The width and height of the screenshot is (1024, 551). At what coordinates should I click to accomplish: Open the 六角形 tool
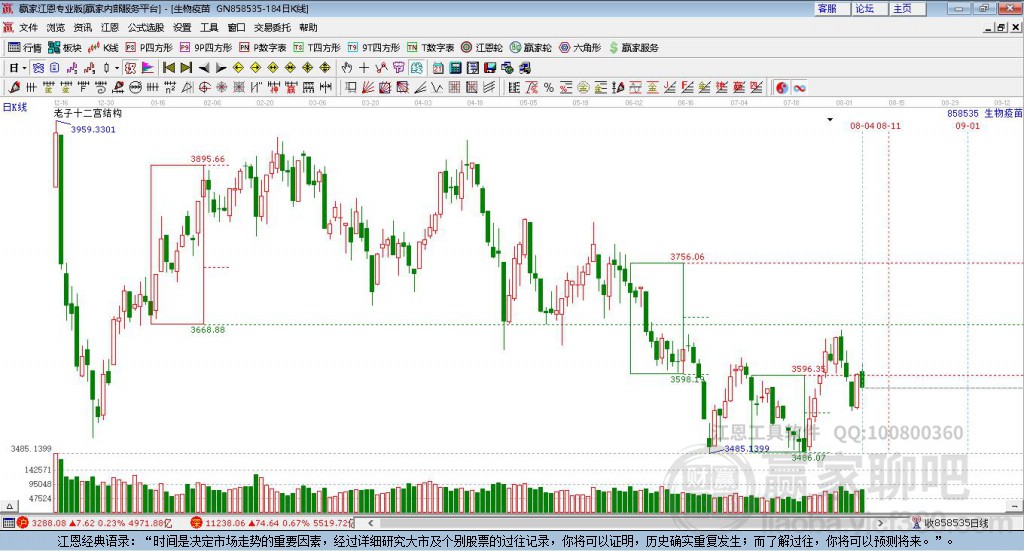(x=580, y=48)
